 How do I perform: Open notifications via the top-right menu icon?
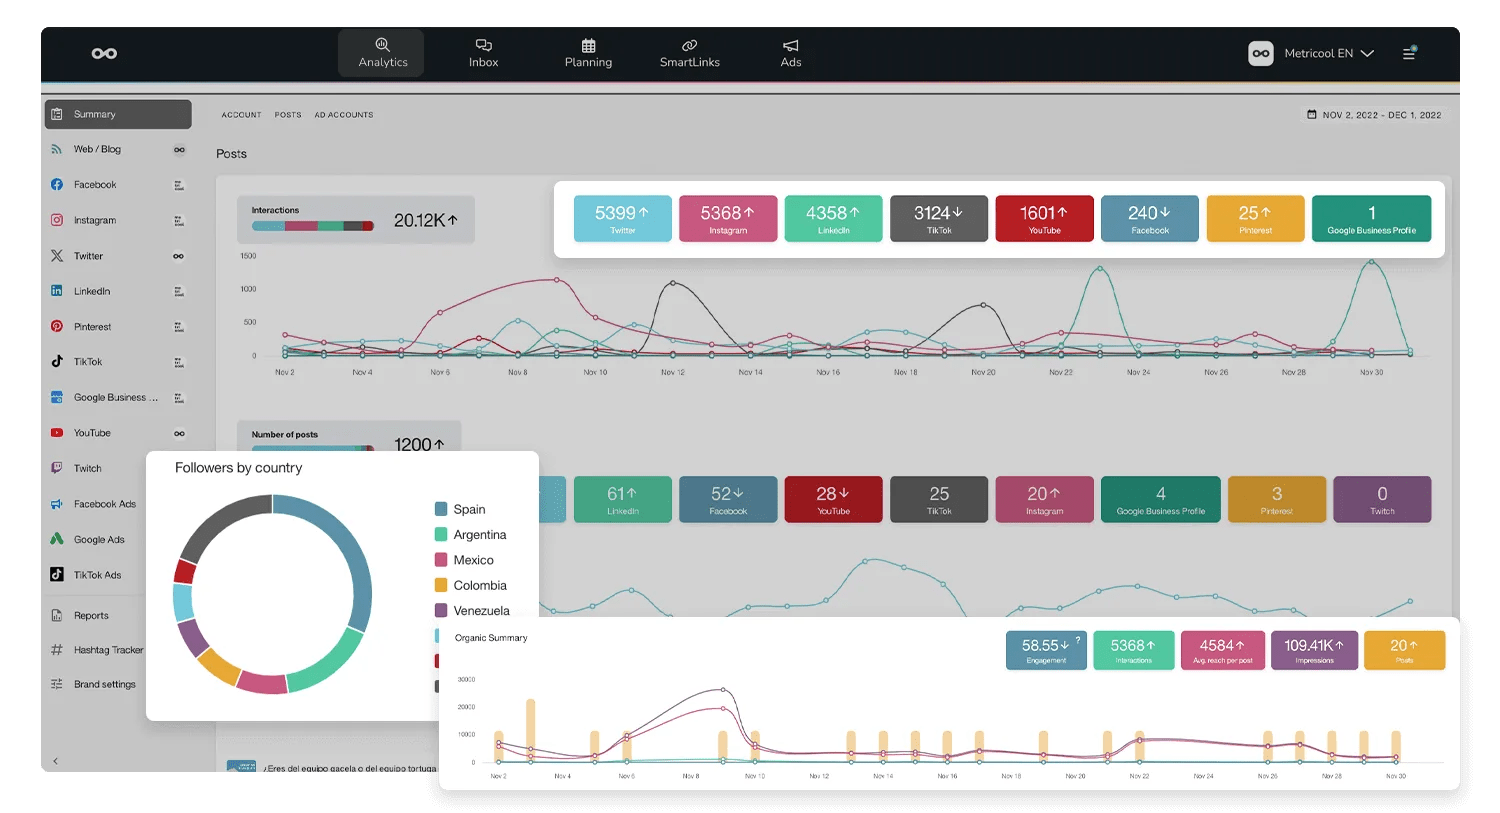(x=1409, y=53)
